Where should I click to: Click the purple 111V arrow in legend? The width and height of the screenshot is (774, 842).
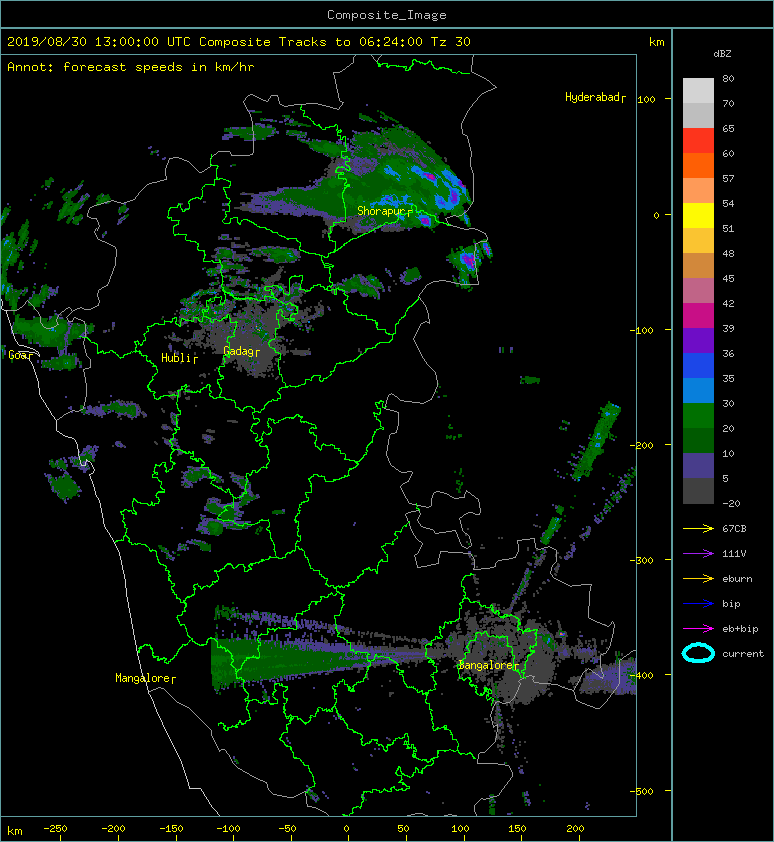(698, 554)
